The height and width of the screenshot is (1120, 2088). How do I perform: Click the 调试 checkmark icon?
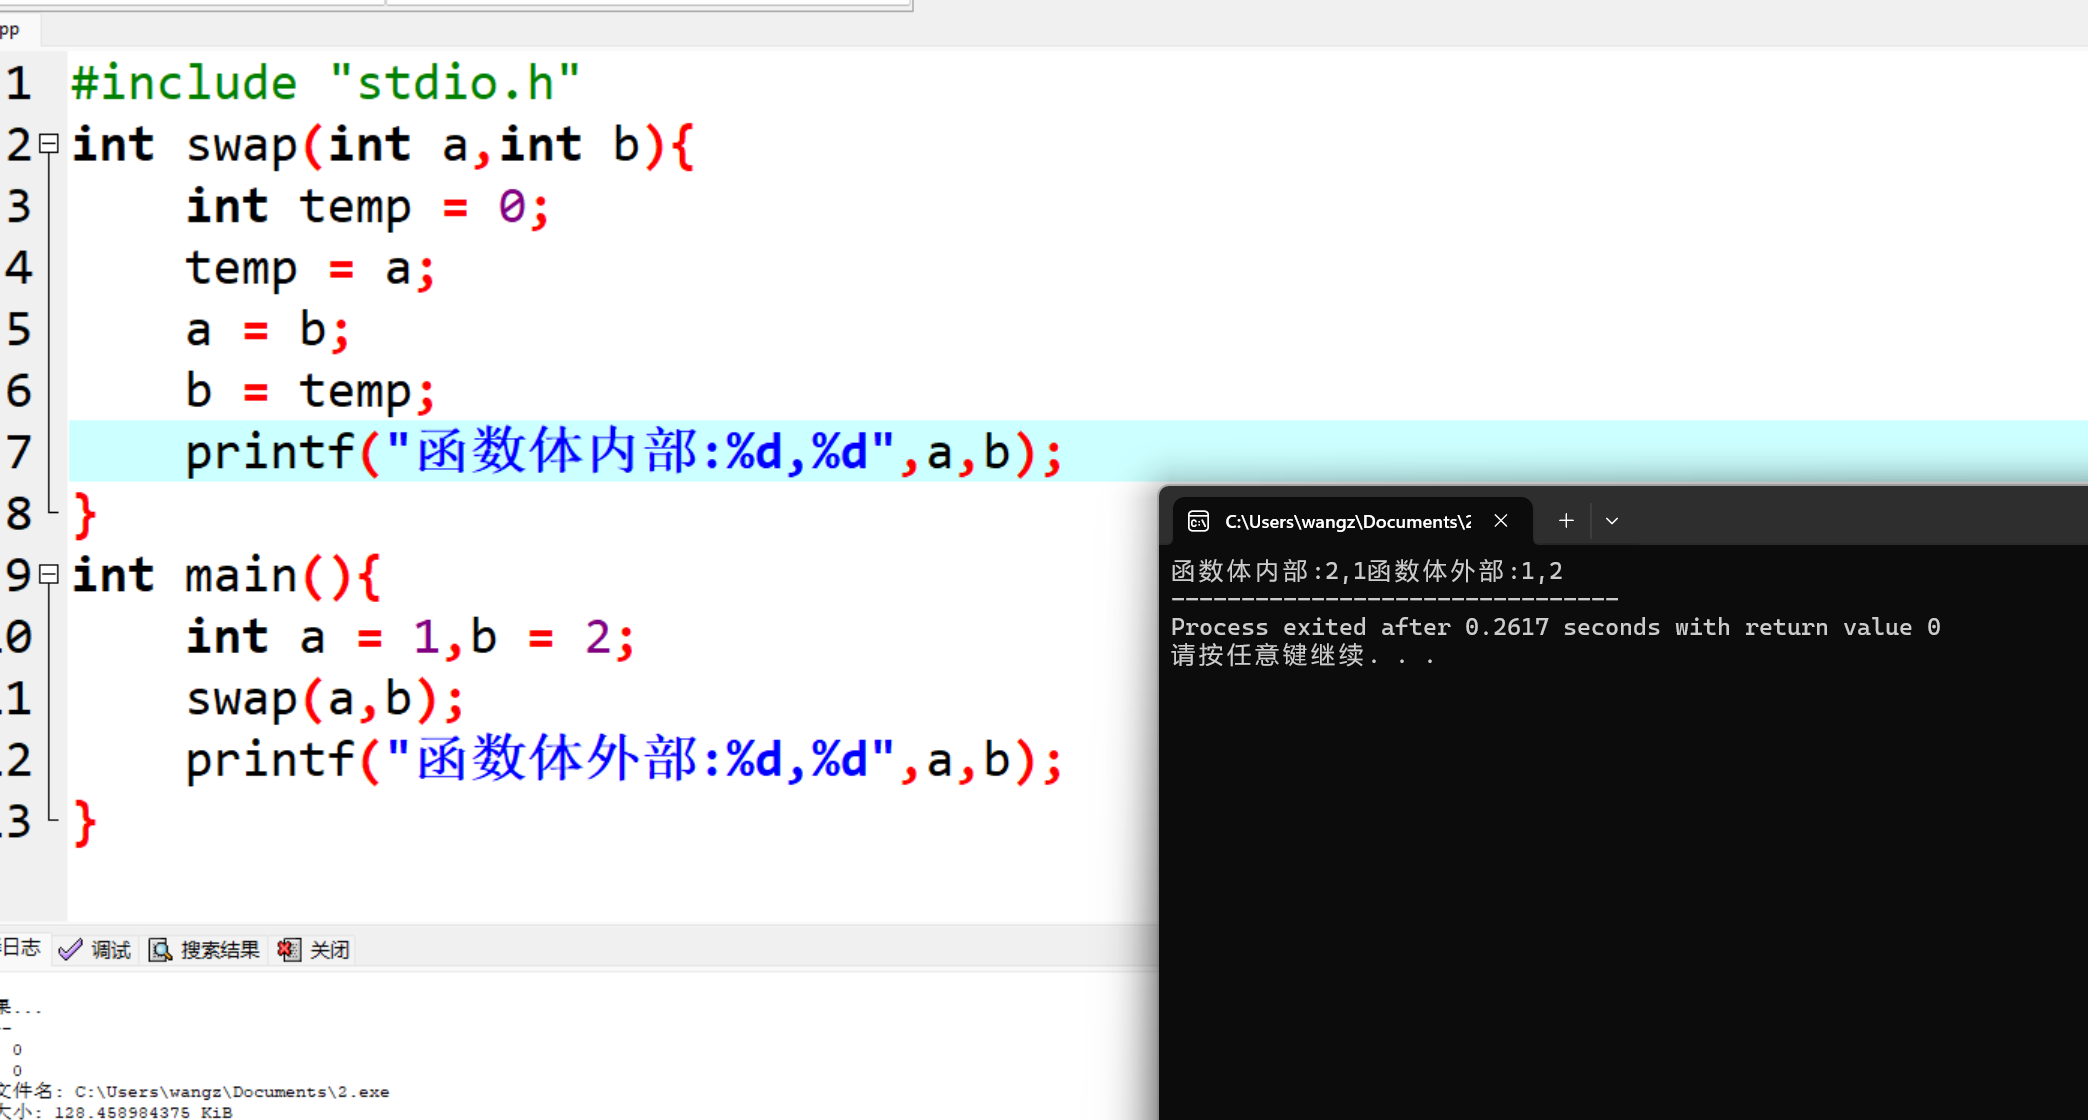70,950
